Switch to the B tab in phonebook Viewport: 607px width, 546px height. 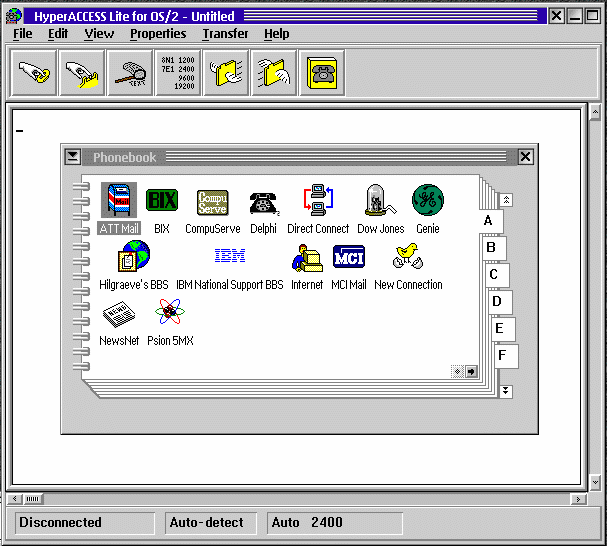pos(492,247)
